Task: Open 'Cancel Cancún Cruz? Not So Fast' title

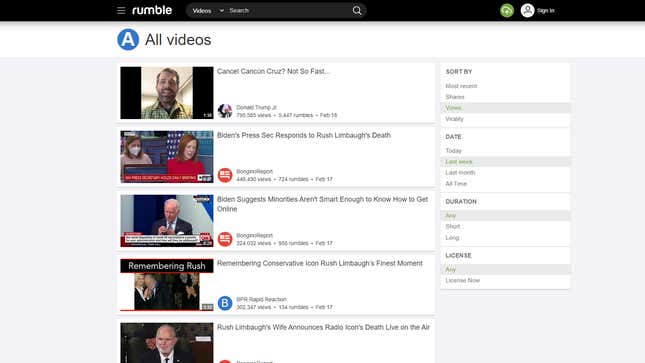Action: tap(273, 71)
